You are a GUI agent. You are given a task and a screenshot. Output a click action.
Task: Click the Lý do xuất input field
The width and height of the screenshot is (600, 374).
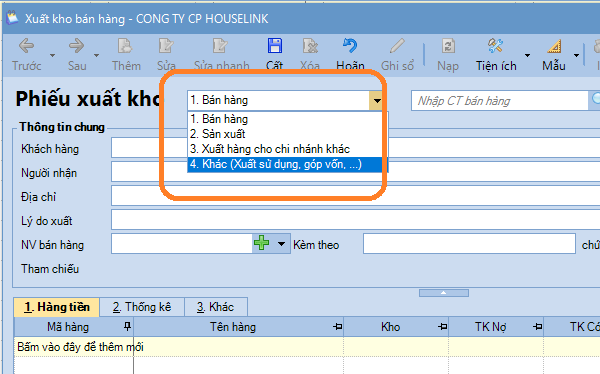tap(355, 220)
